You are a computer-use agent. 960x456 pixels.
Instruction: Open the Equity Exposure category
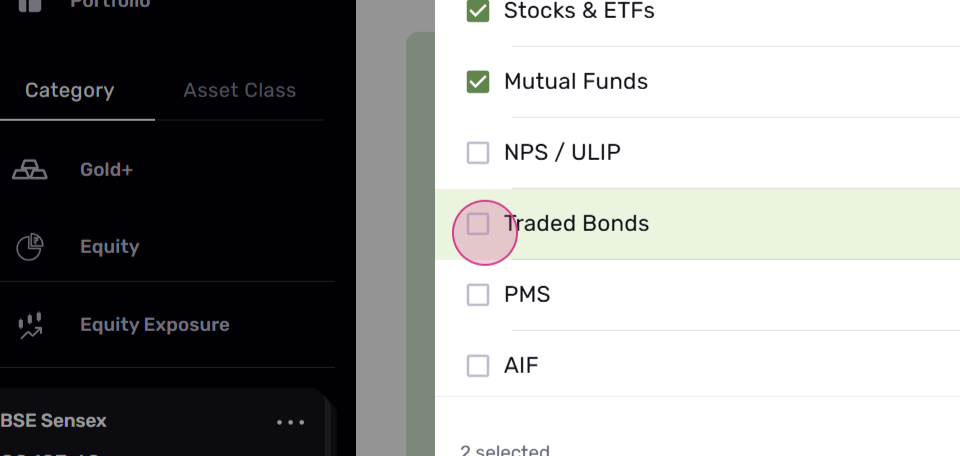[x=155, y=325]
